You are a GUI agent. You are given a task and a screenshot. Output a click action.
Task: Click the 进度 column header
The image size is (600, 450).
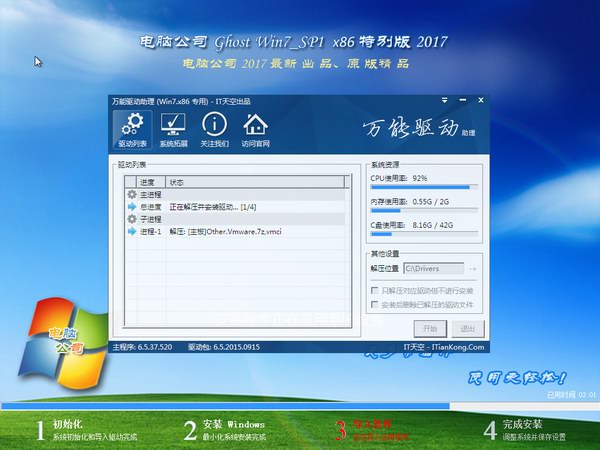151,182
